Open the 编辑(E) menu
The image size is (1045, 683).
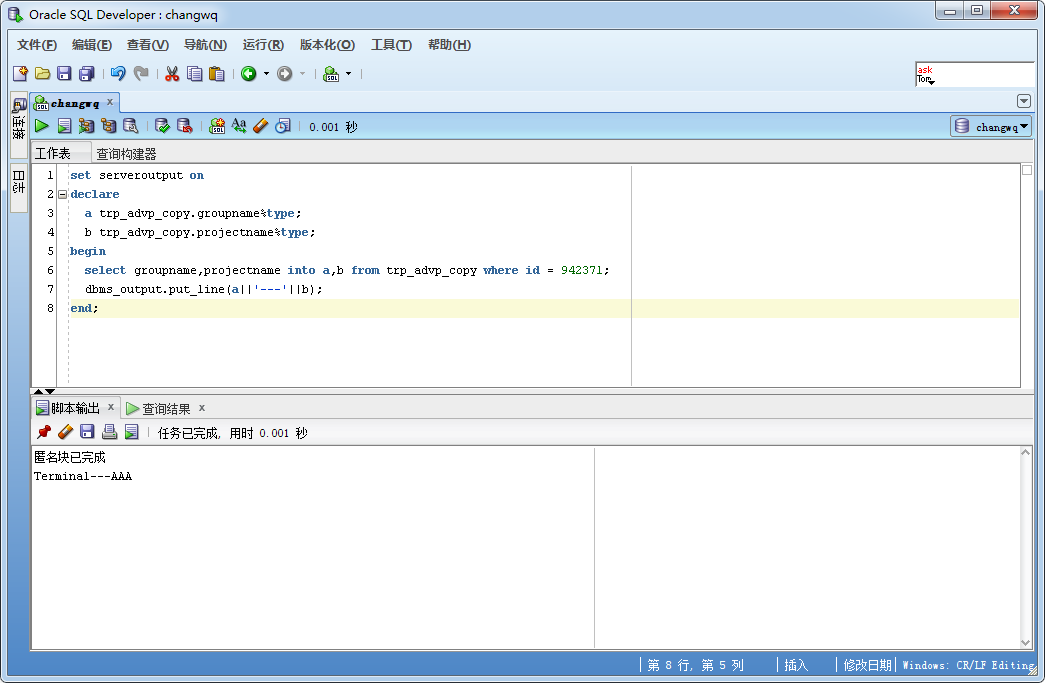92,45
